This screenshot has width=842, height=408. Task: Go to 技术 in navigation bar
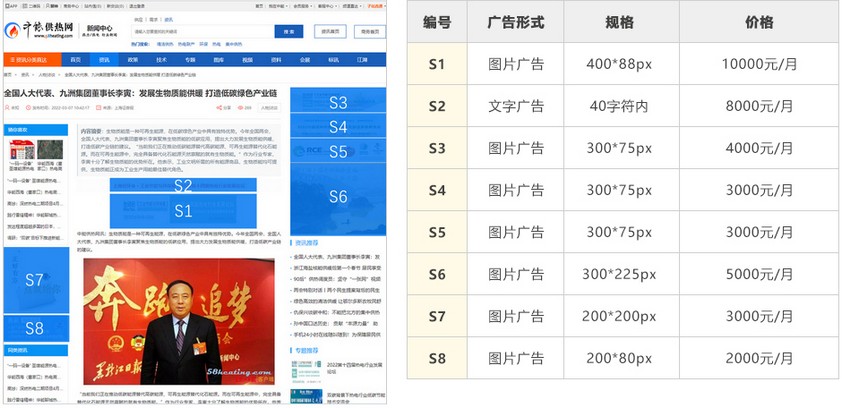(x=161, y=60)
